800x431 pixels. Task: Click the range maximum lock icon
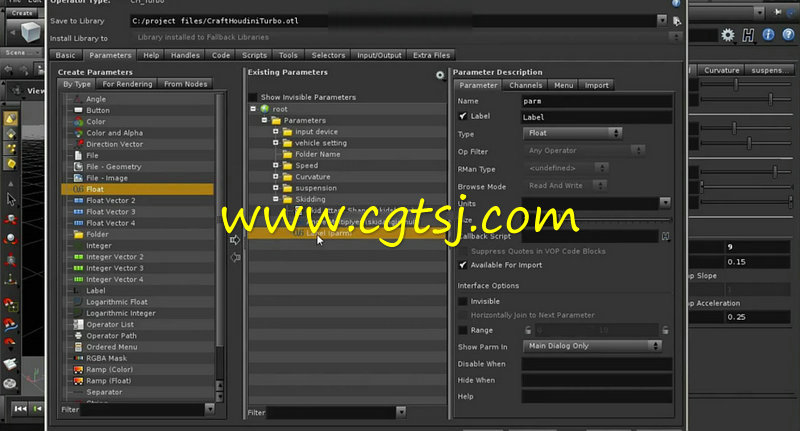coord(665,330)
